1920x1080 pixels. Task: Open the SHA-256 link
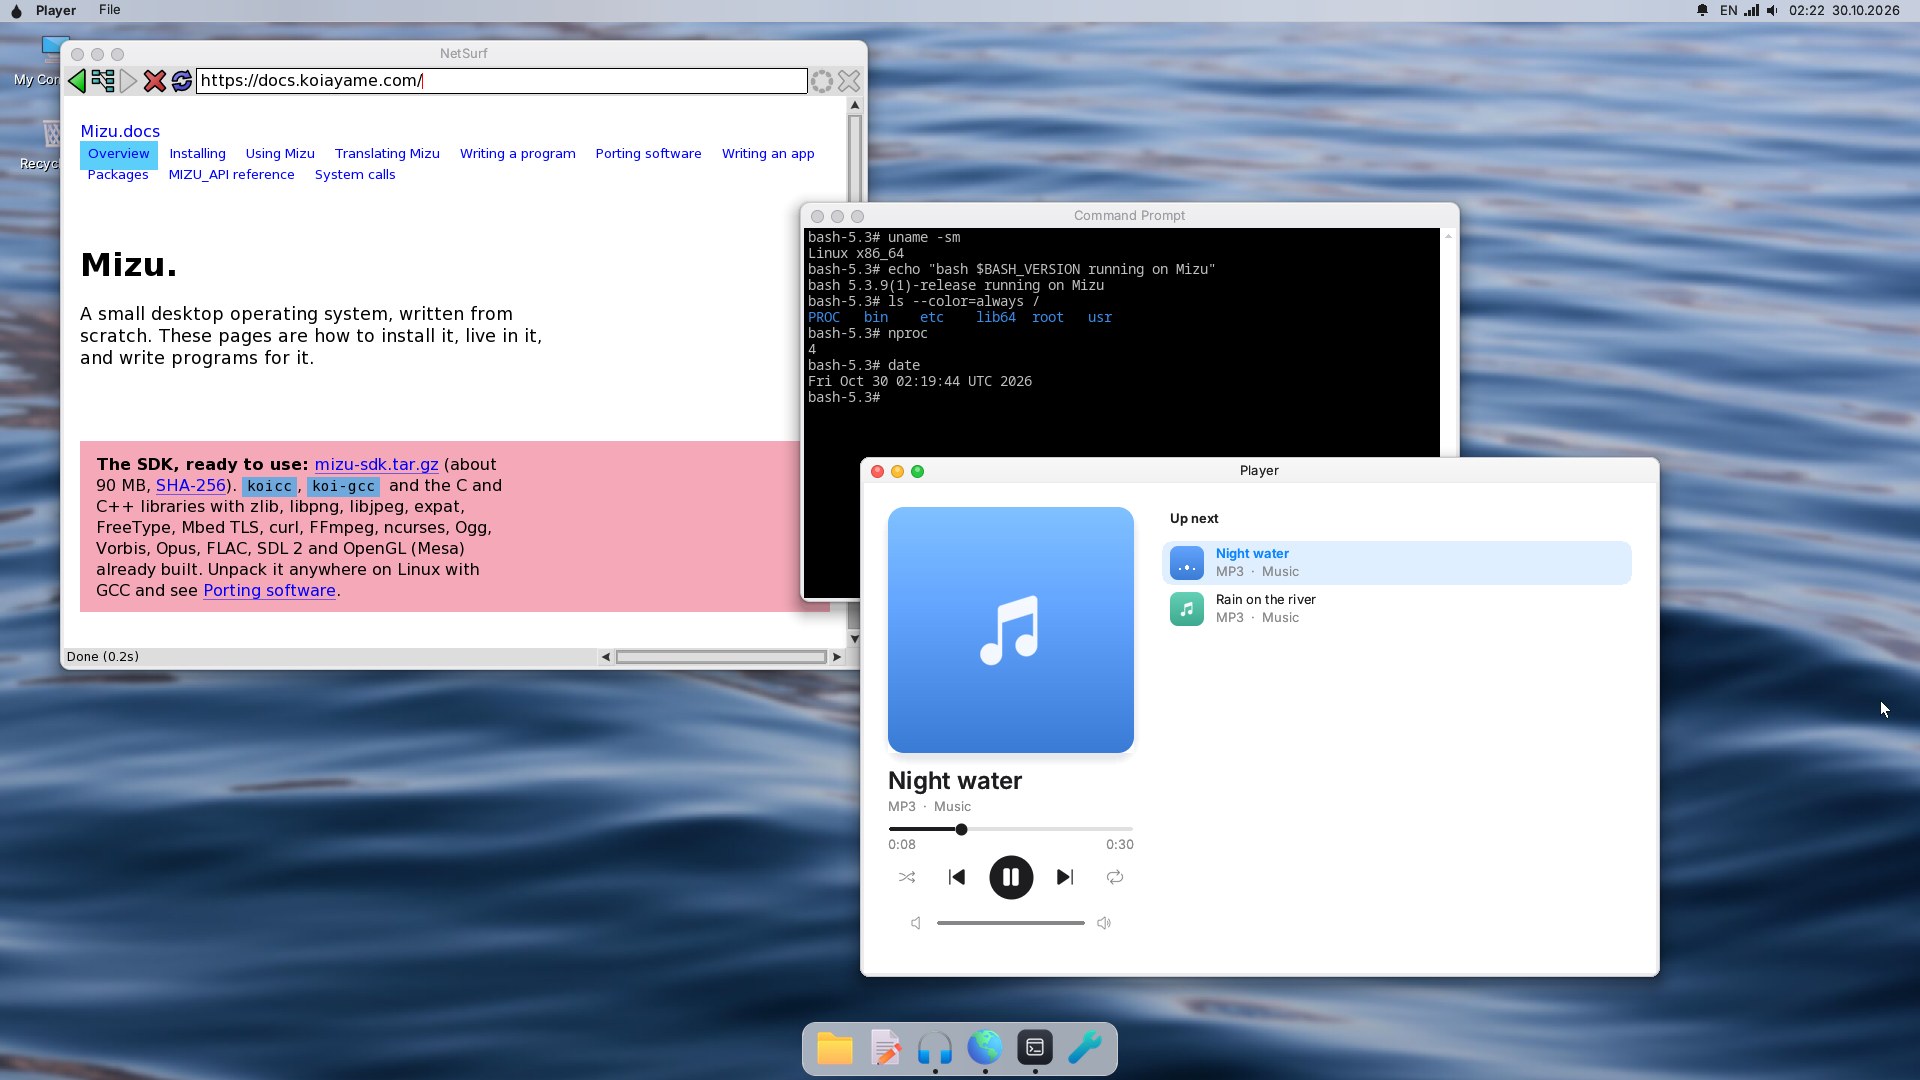tap(191, 486)
